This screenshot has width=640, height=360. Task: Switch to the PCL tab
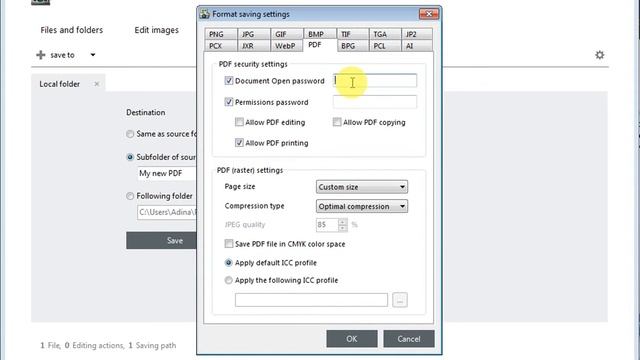[x=385, y=46]
